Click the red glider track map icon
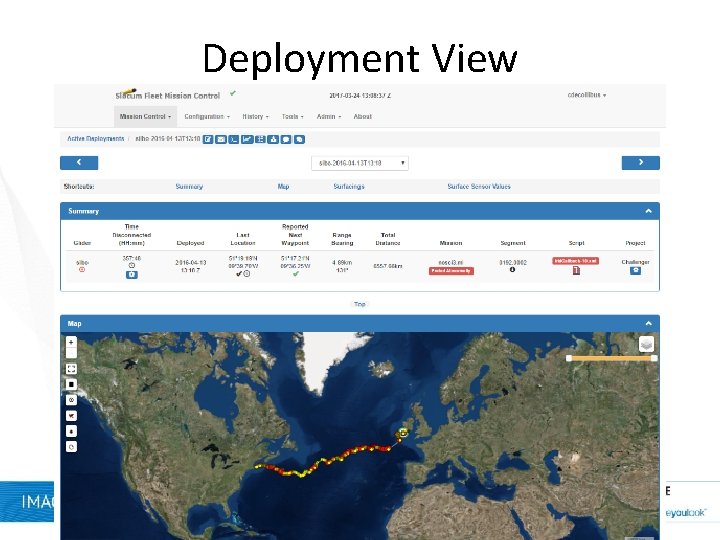 tap(71, 416)
